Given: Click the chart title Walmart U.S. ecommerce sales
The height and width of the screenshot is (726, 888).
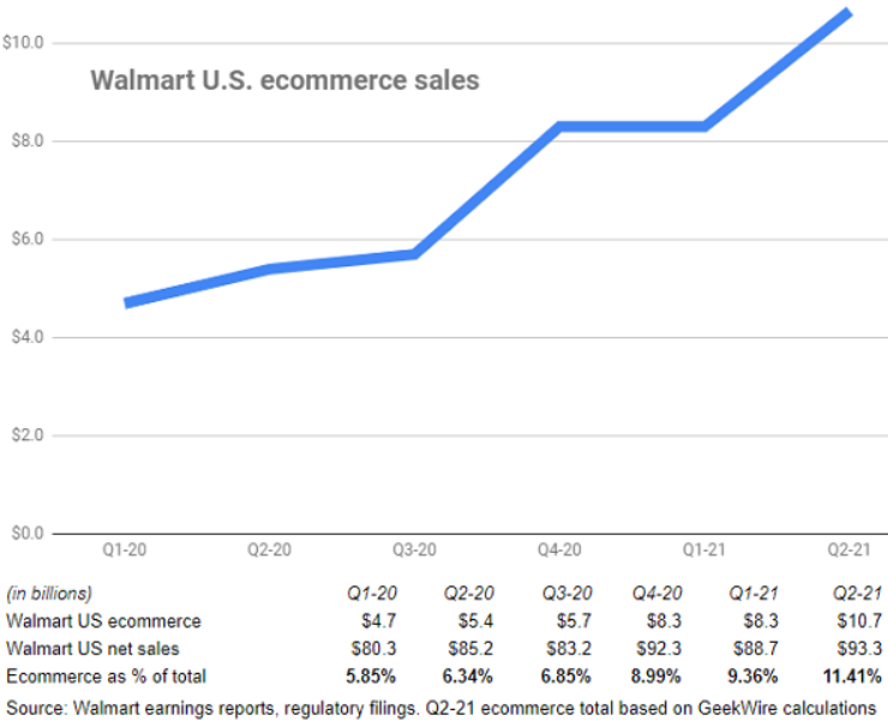Looking at the screenshot, I should coord(285,80).
